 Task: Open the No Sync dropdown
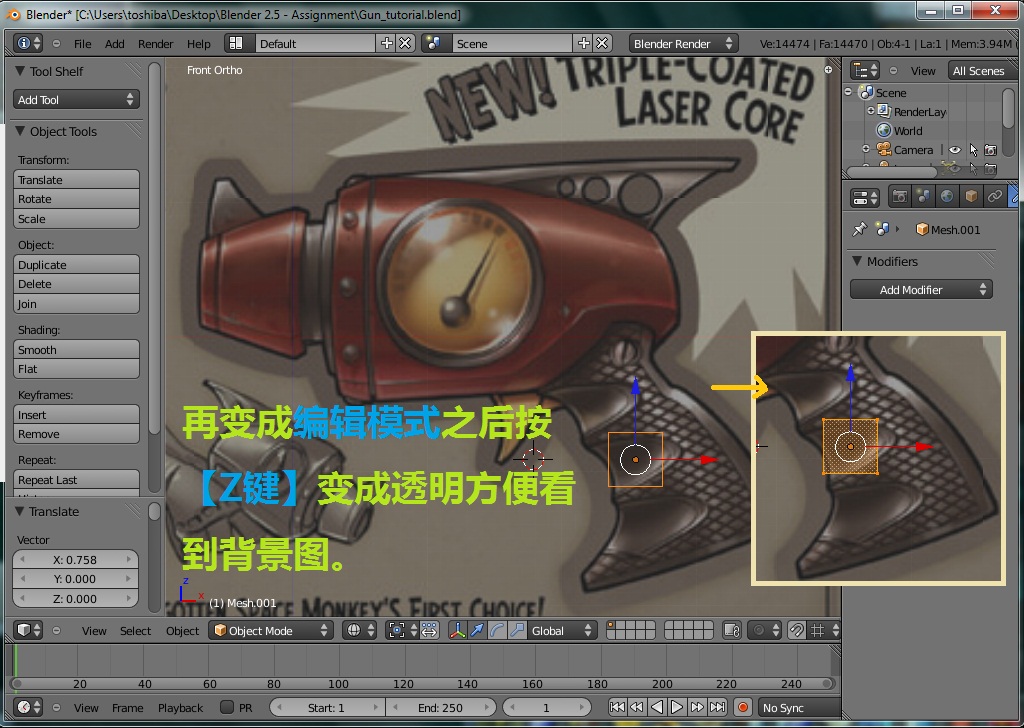(x=799, y=707)
